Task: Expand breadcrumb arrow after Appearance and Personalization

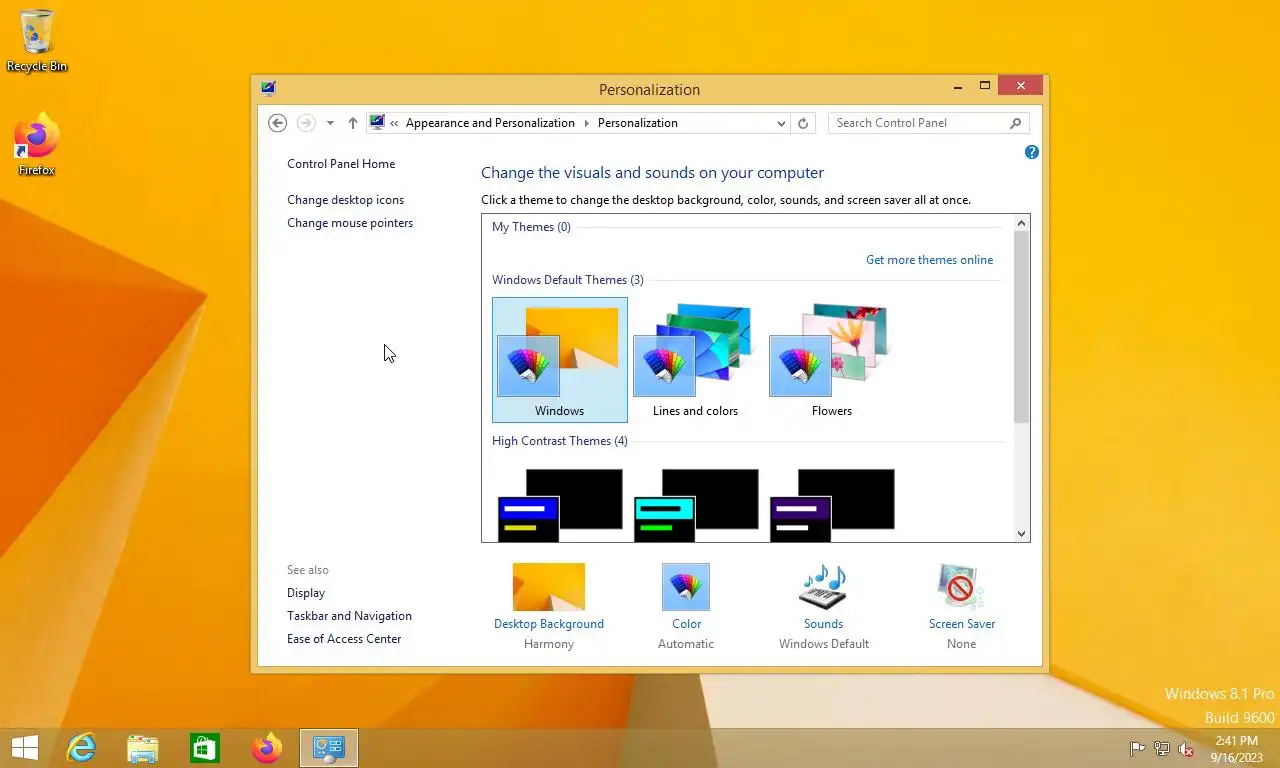Action: 587,123
